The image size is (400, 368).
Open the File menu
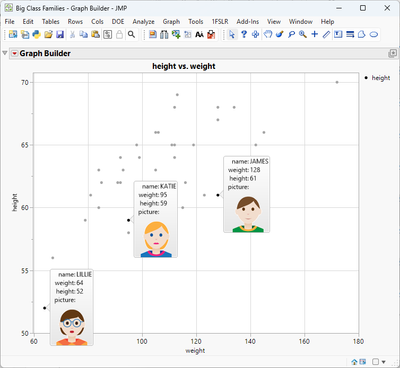point(9,21)
